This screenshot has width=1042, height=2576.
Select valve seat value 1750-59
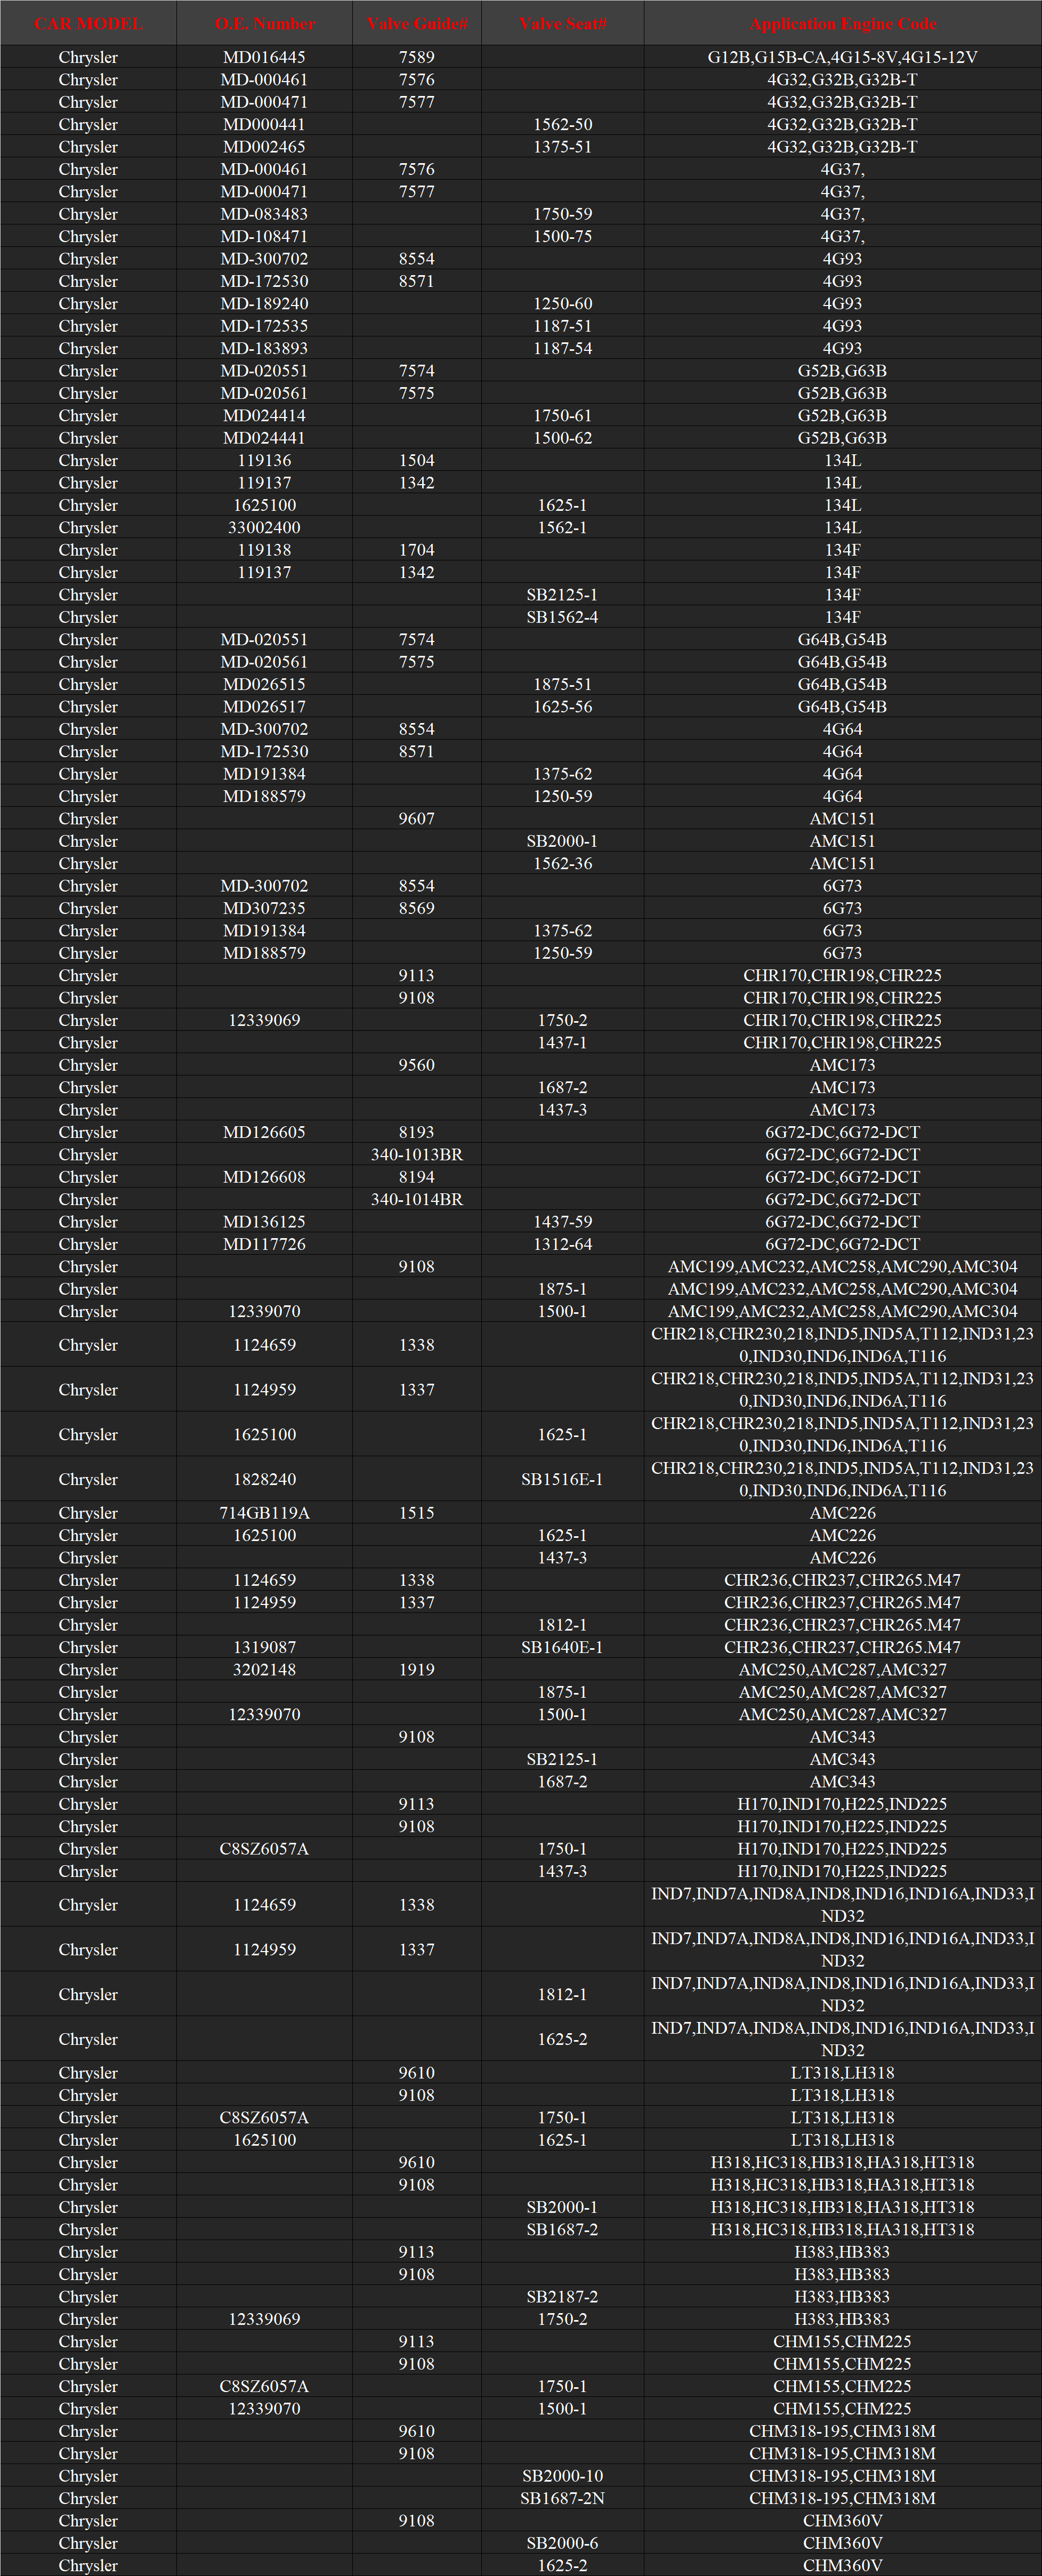563,214
